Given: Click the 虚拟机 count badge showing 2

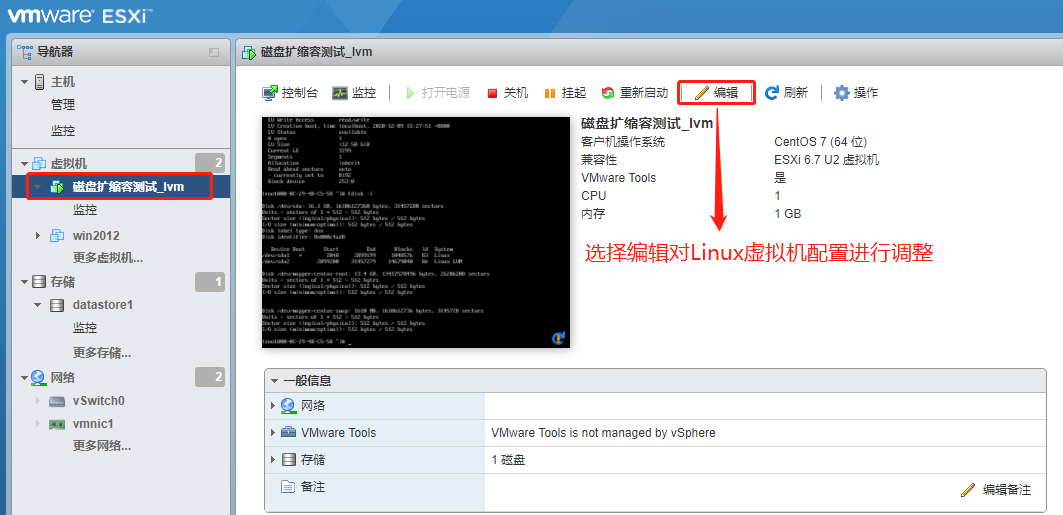Looking at the screenshot, I should click(x=209, y=163).
